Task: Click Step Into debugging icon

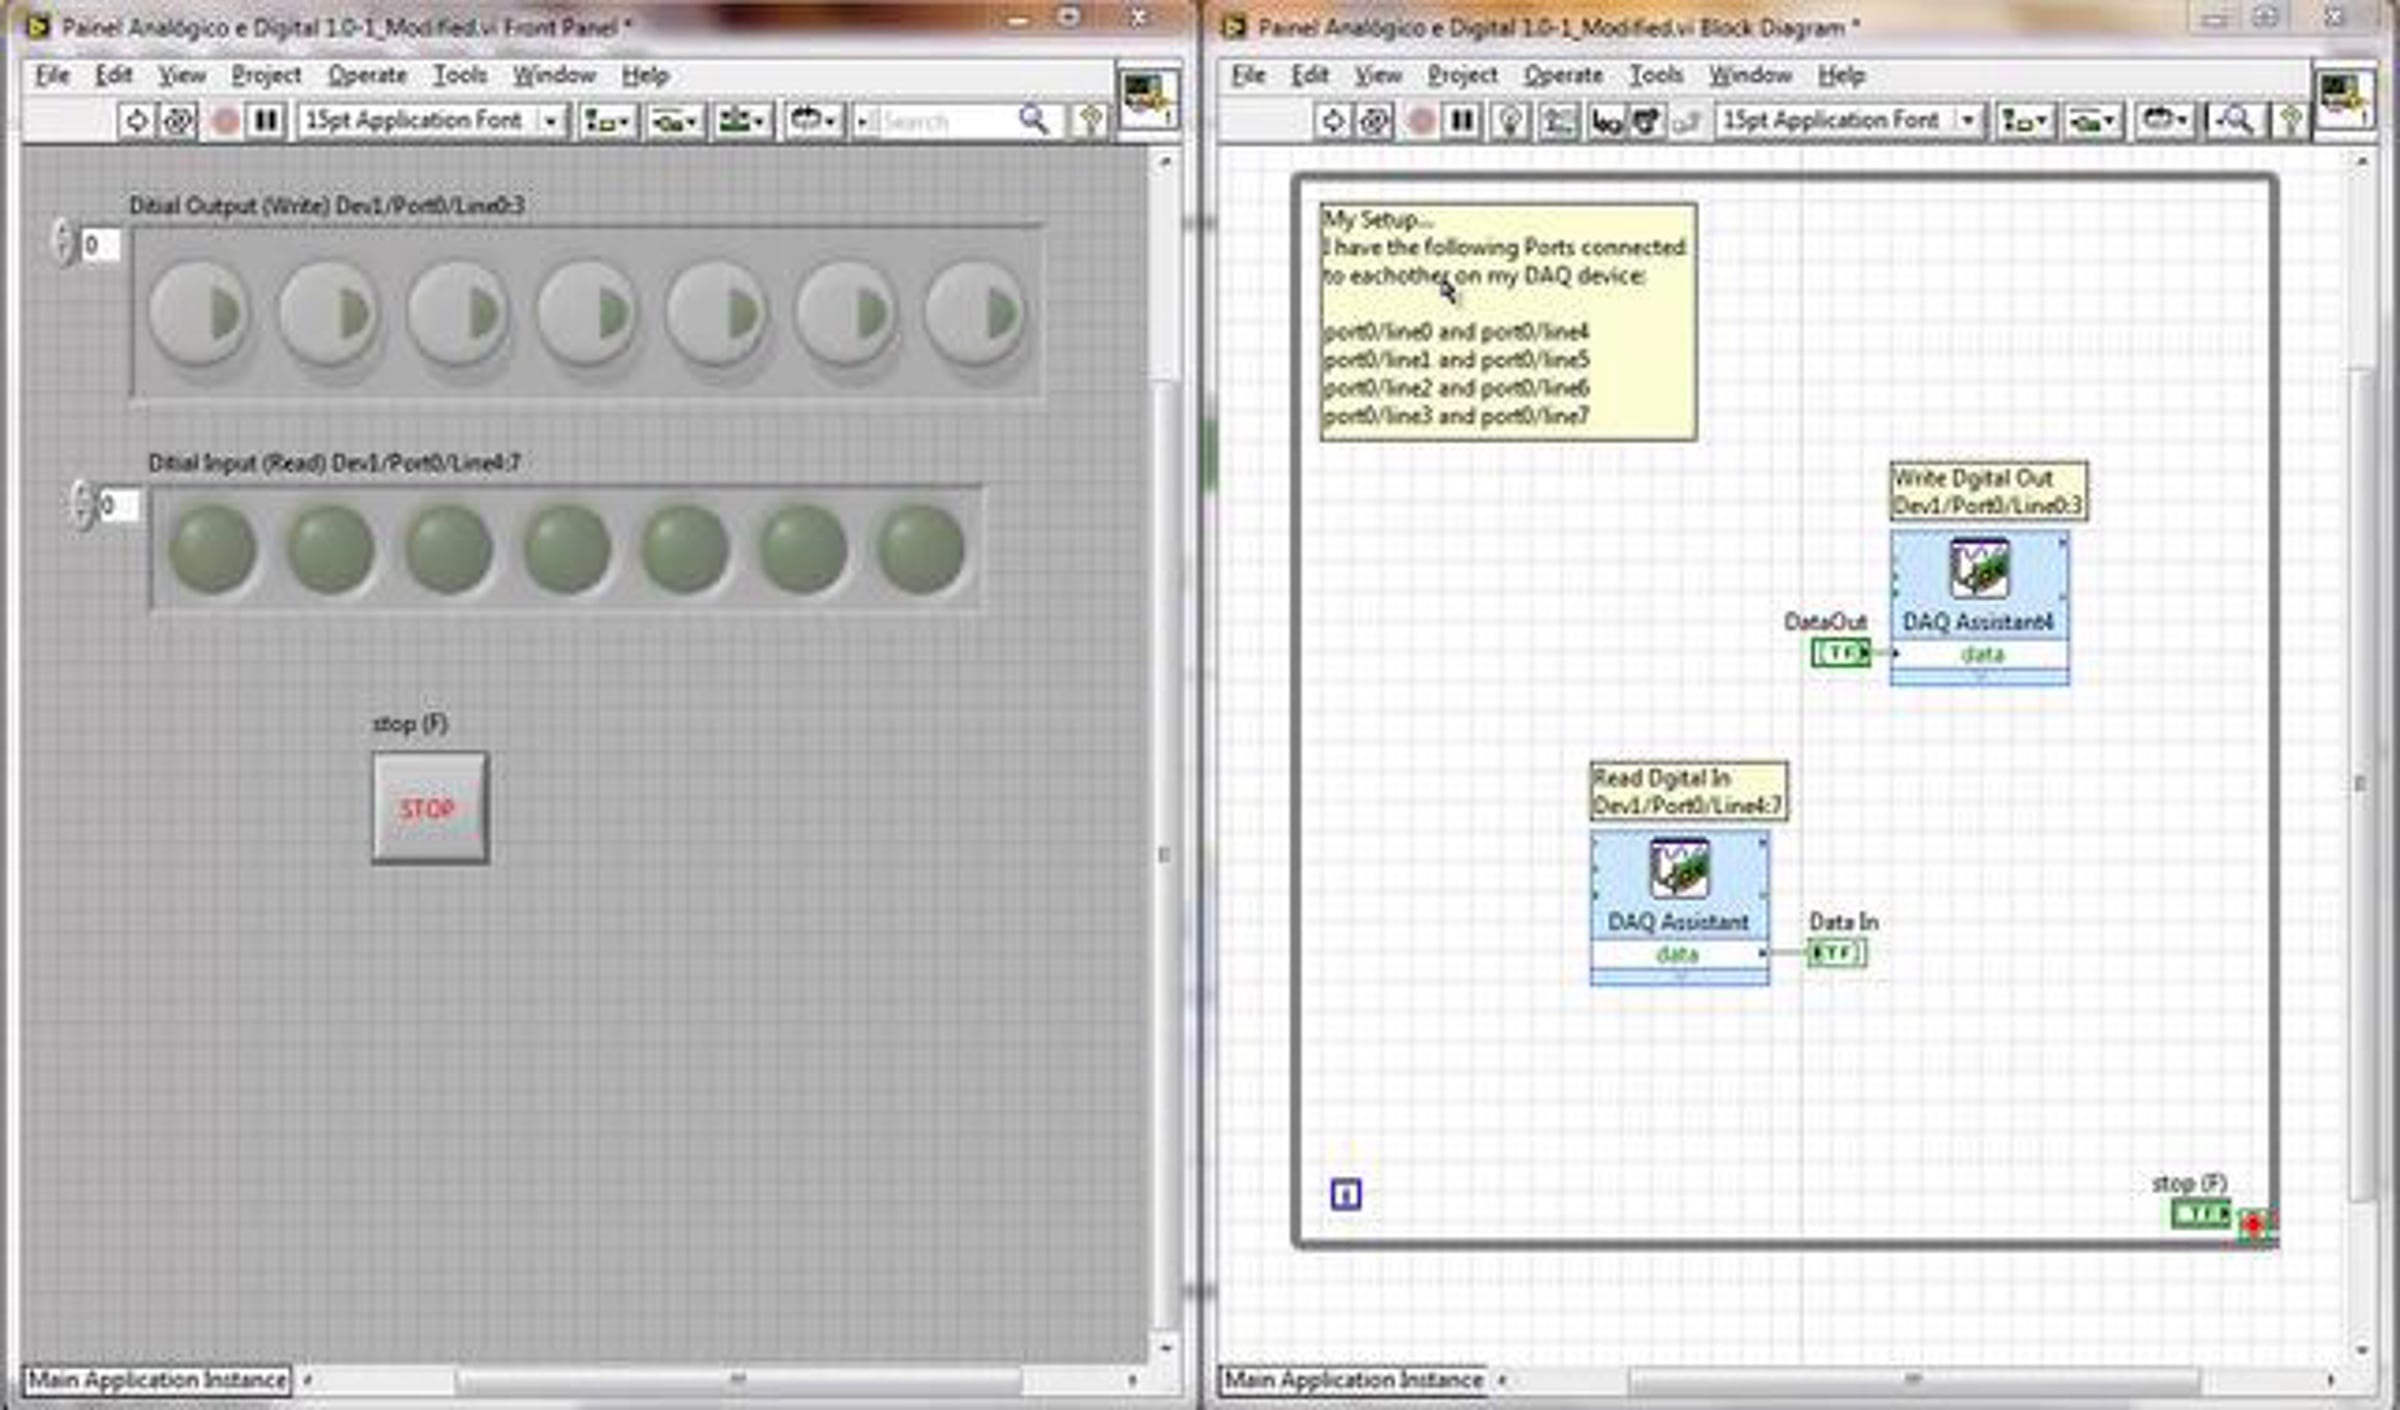Action: (1605, 121)
